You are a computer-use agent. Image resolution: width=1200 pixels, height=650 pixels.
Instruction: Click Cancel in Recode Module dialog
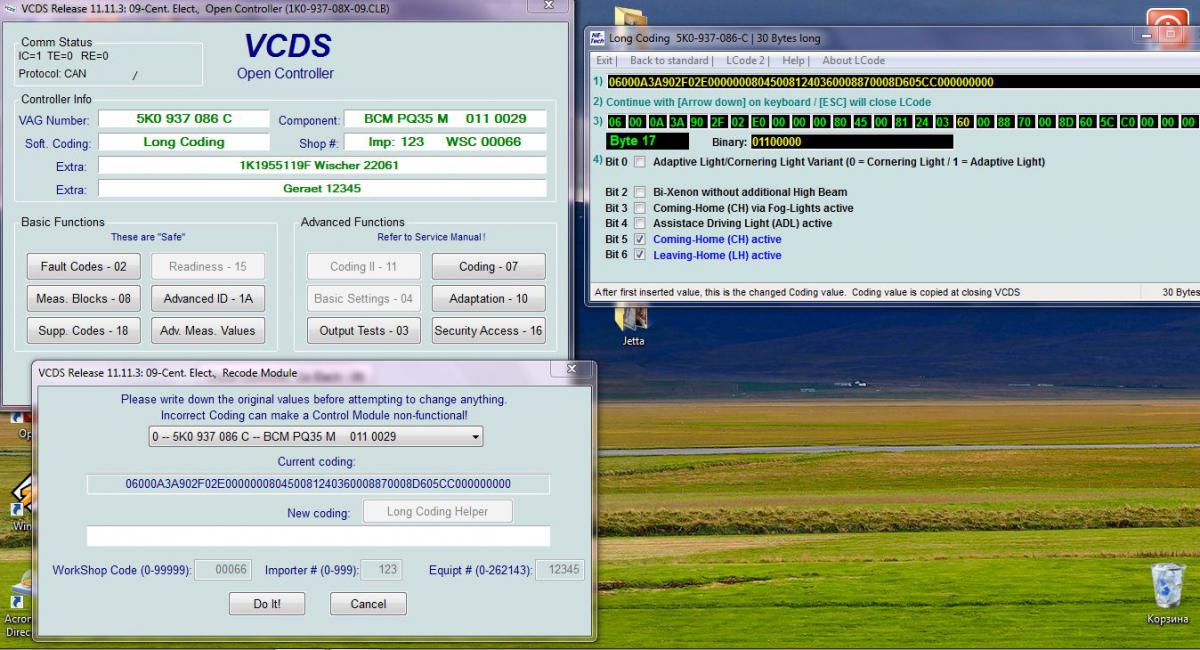tap(368, 604)
